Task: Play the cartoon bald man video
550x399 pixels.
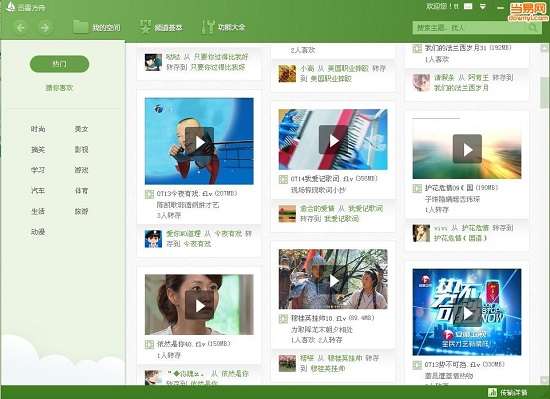Action: pos(199,141)
